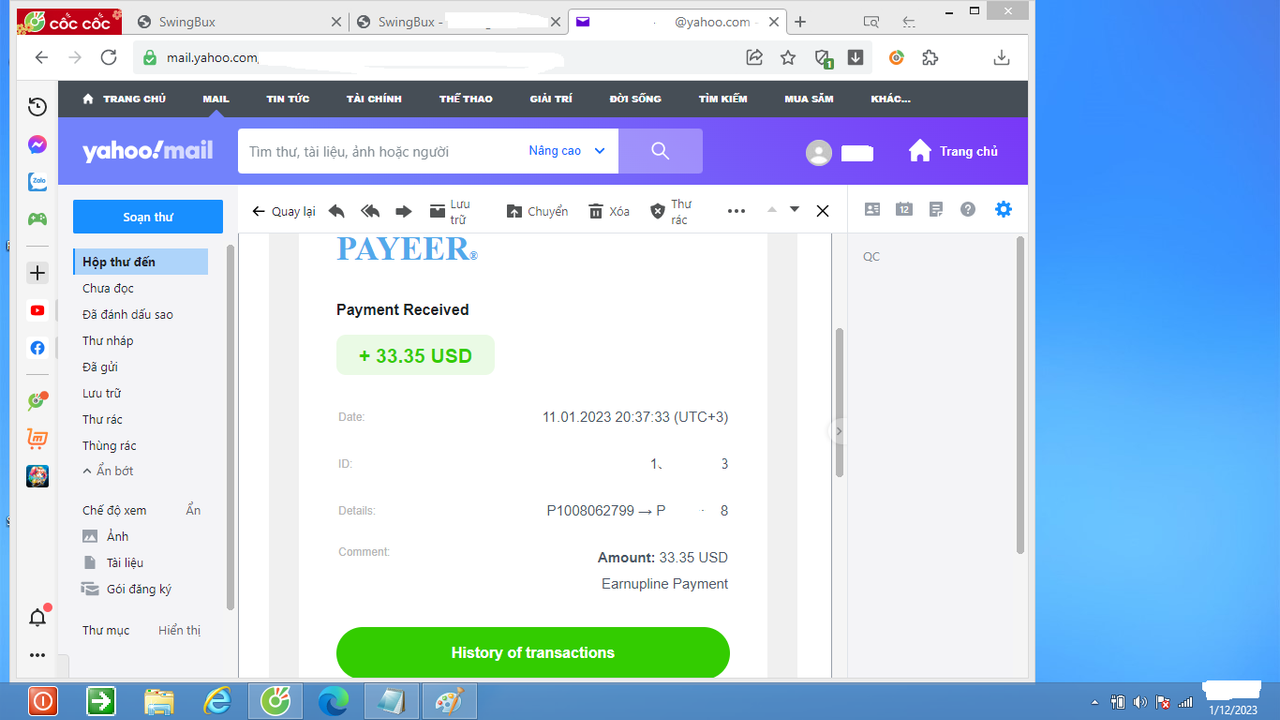Open a new browser tab
Viewport: 1280px width, 720px height.
pyautogui.click(x=800, y=22)
